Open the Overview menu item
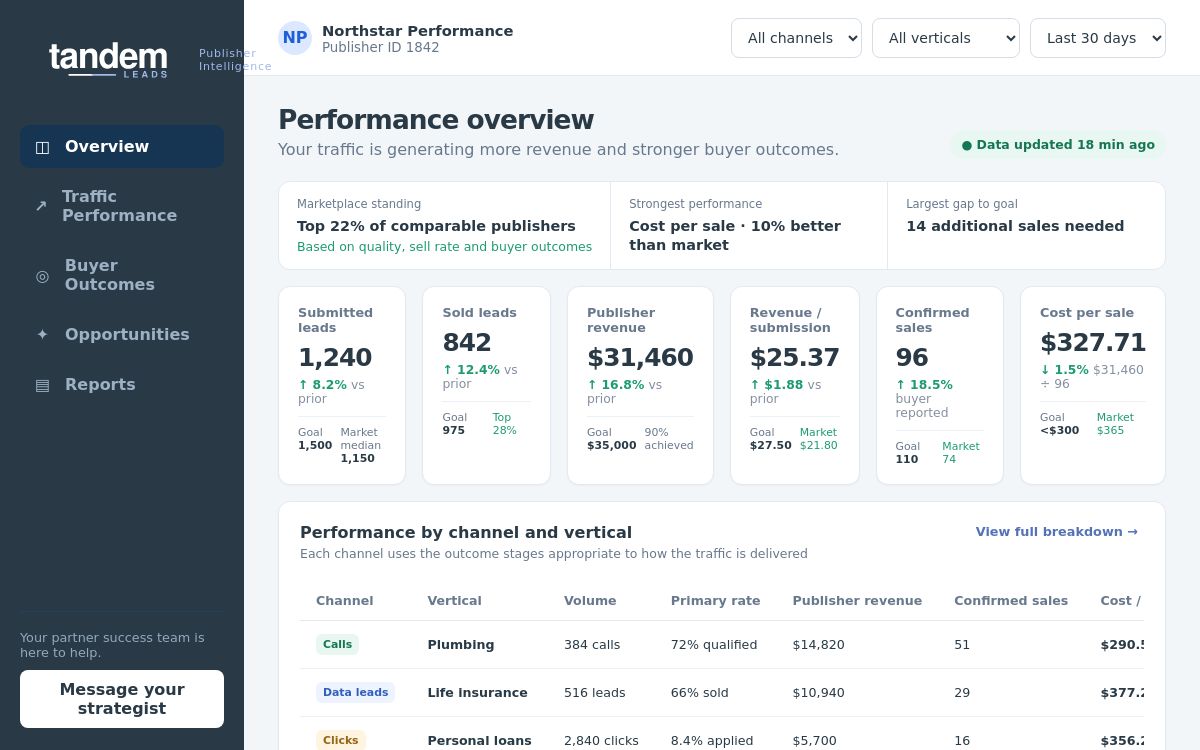Image resolution: width=1200 pixels, height=750 pixels. tap(122, 146)
